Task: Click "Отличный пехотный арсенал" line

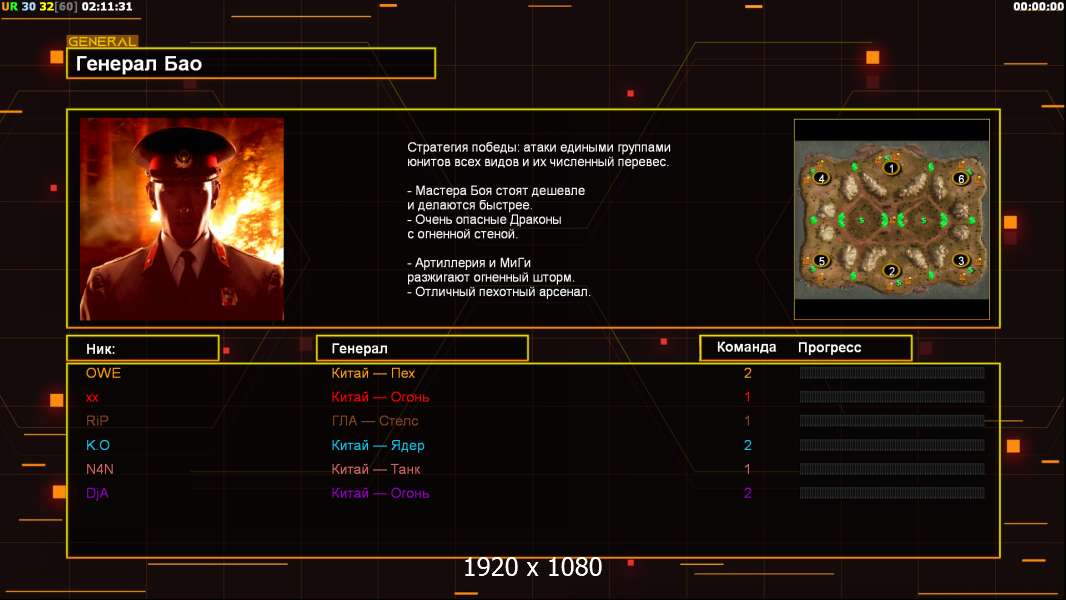Action: point(499,292)
